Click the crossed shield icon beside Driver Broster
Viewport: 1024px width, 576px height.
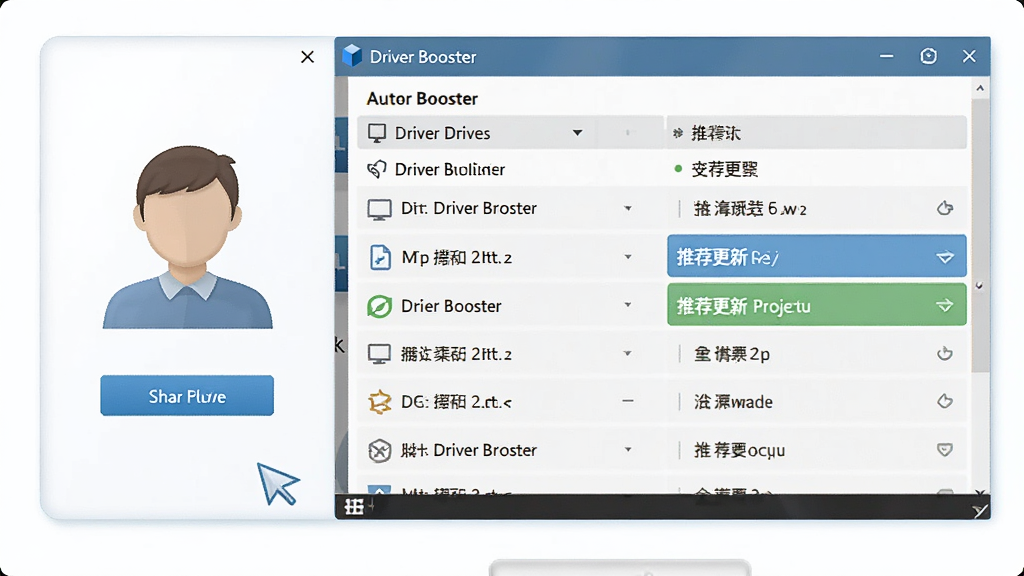[379, 450]
